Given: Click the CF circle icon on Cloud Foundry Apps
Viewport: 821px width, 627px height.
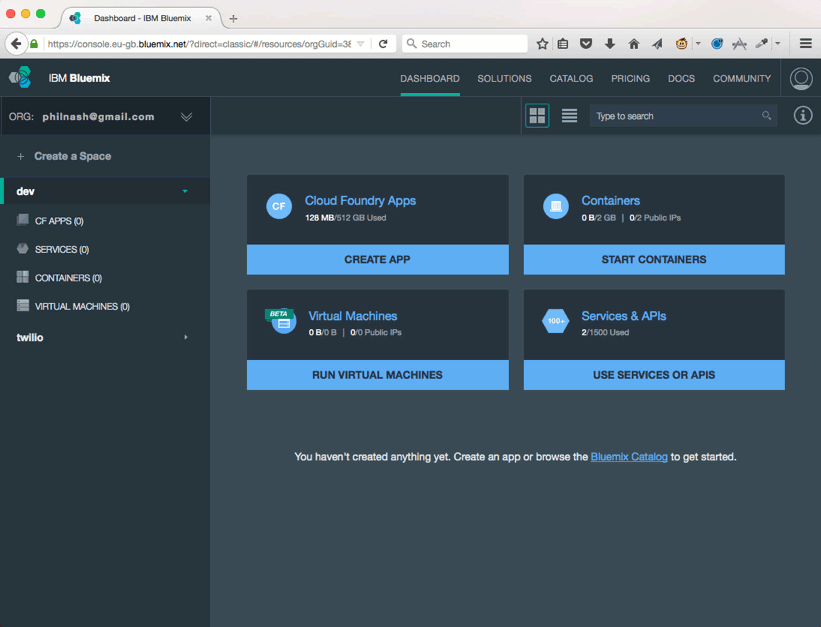Looking at the screenshot, I should tap(279, 206).
